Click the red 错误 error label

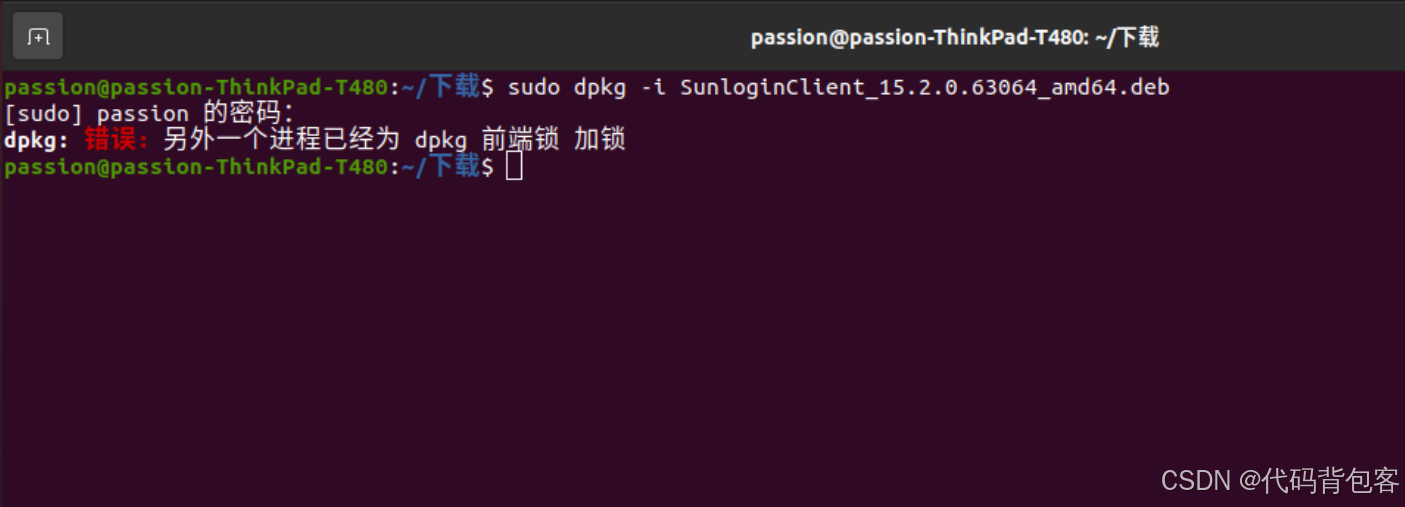point(116,139)
